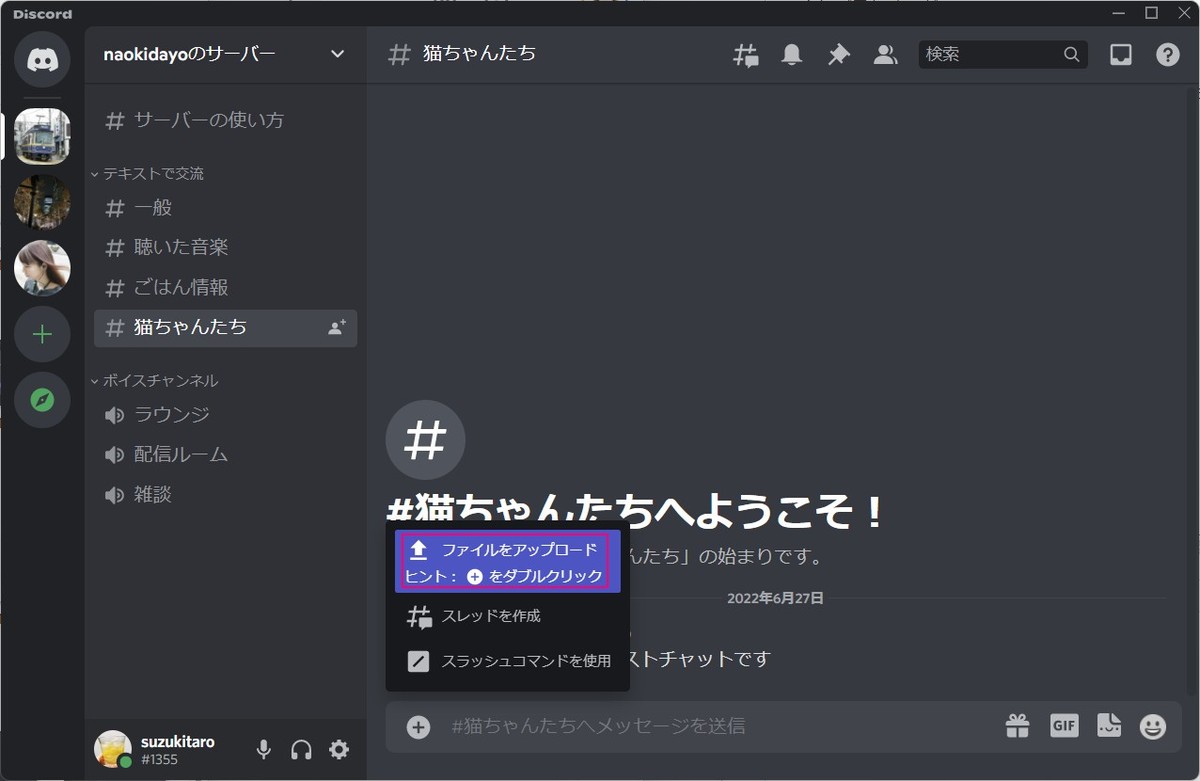The height and width of the screenshot is (781, 1200).
Task: Open Discord home direct messages
Action: click(42, 60)
